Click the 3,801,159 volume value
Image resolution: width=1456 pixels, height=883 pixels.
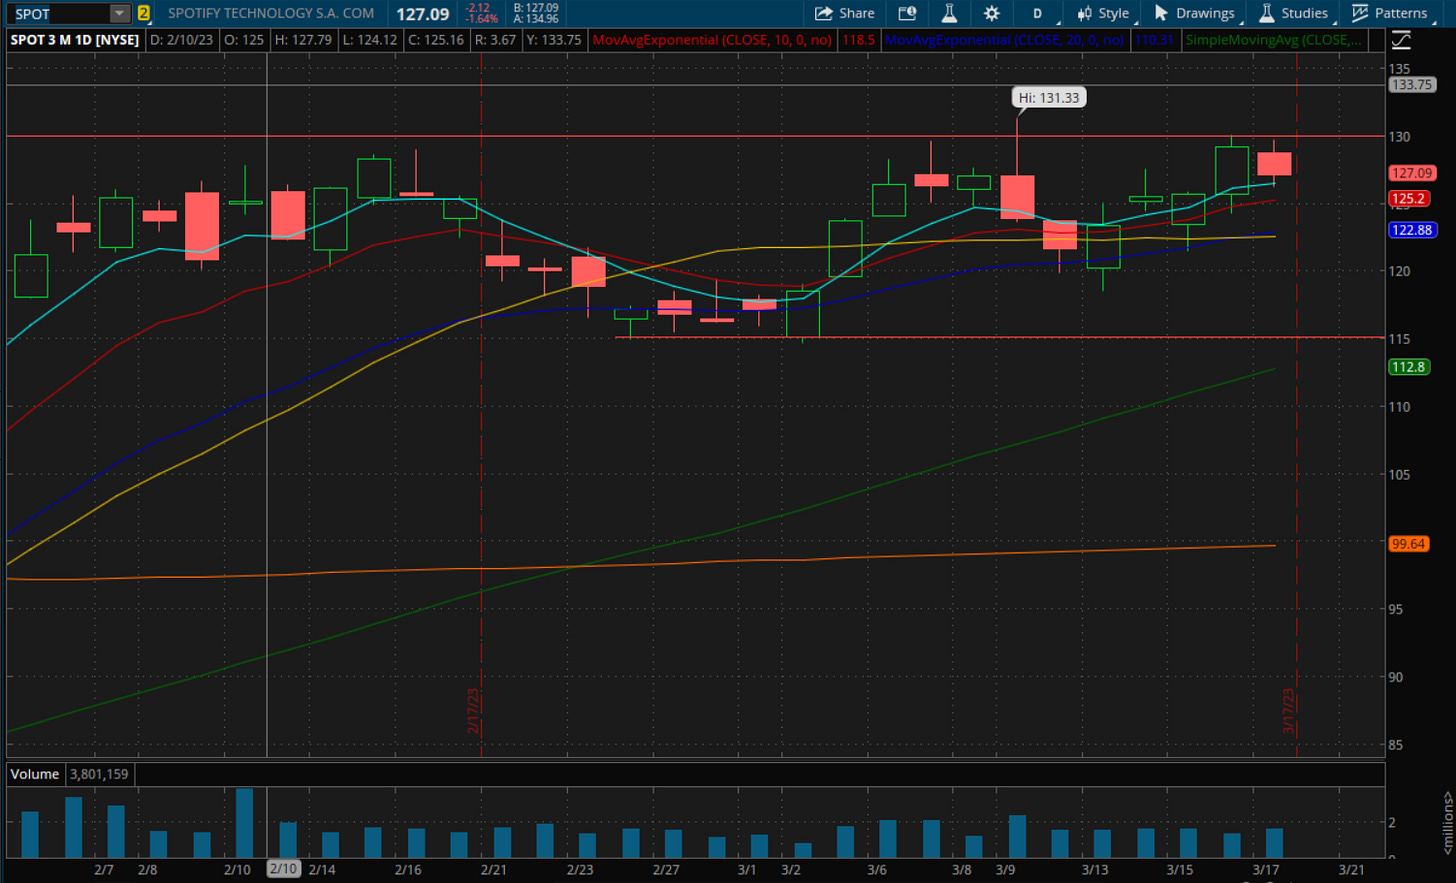pos(99,774)
